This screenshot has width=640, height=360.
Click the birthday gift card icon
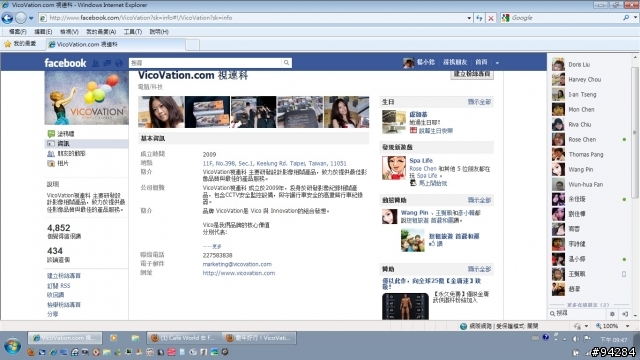413,131
